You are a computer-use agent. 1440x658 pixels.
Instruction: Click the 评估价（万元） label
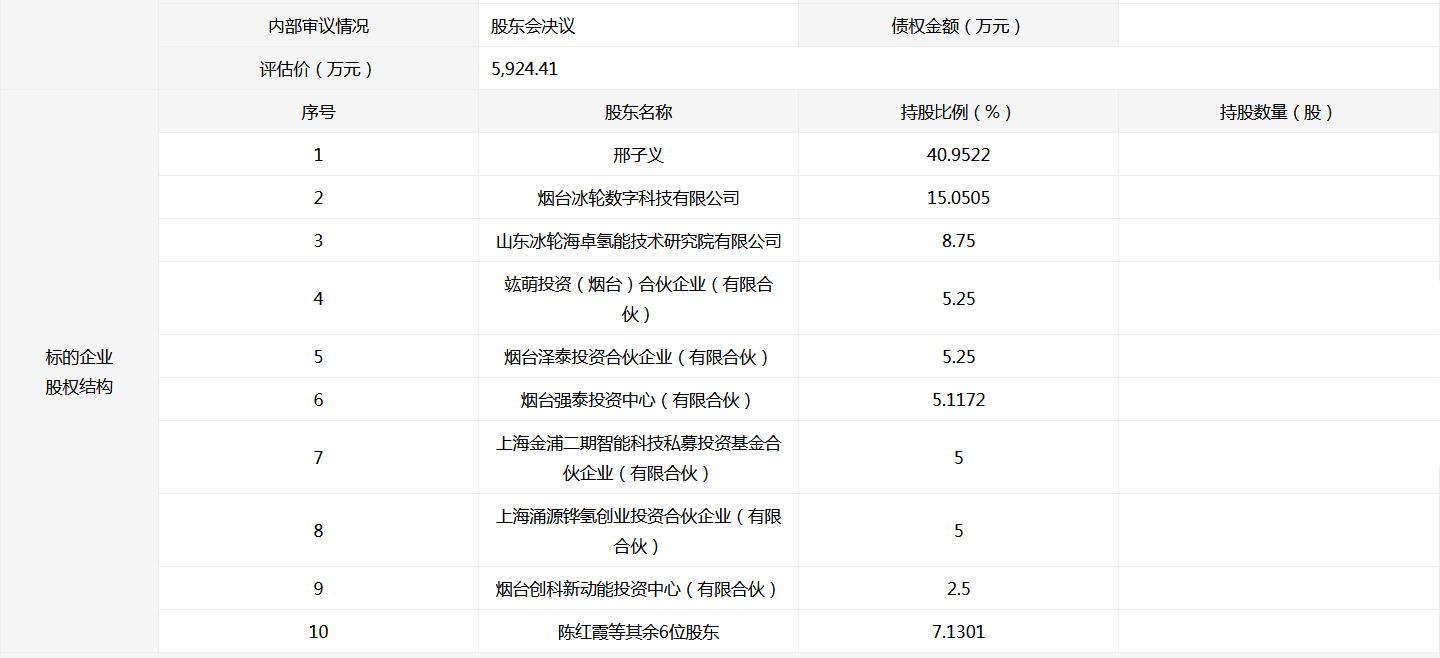318,69
